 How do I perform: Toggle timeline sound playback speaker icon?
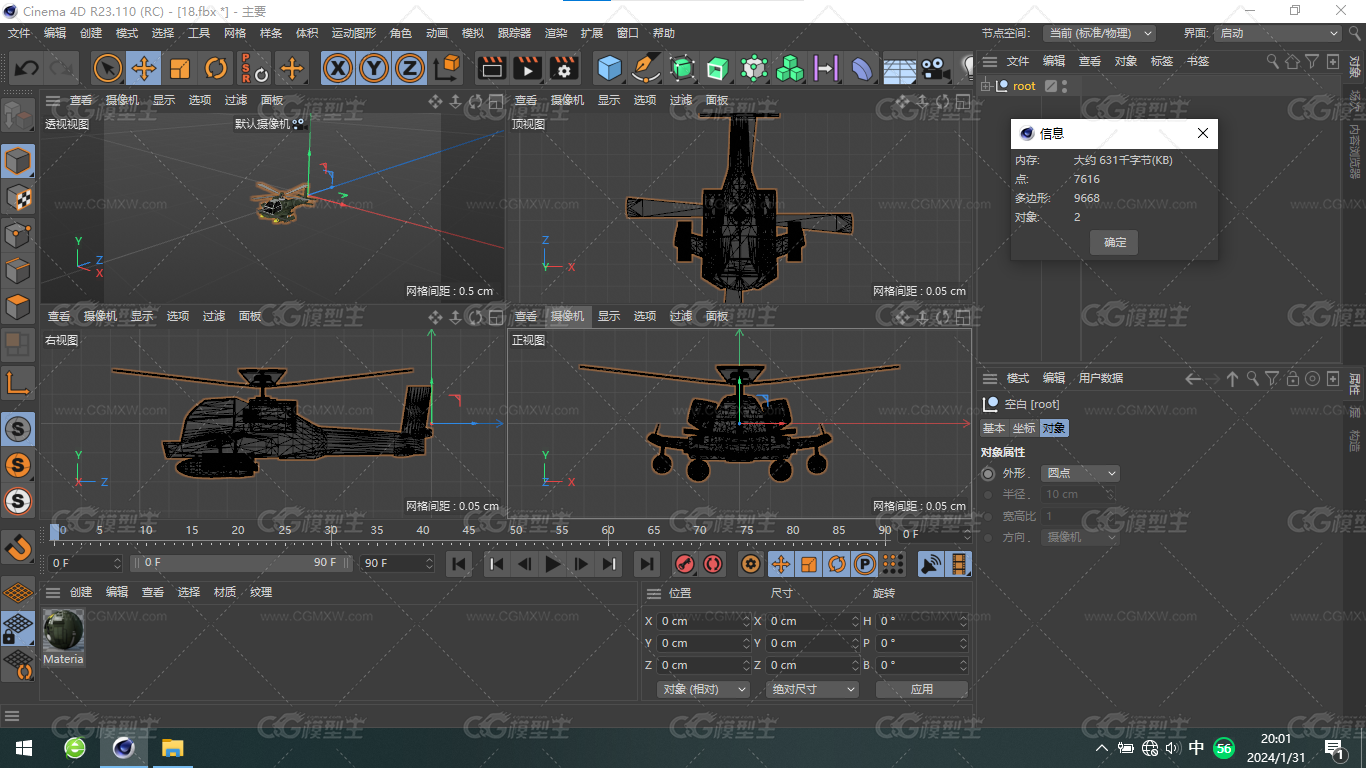point(931,565)
